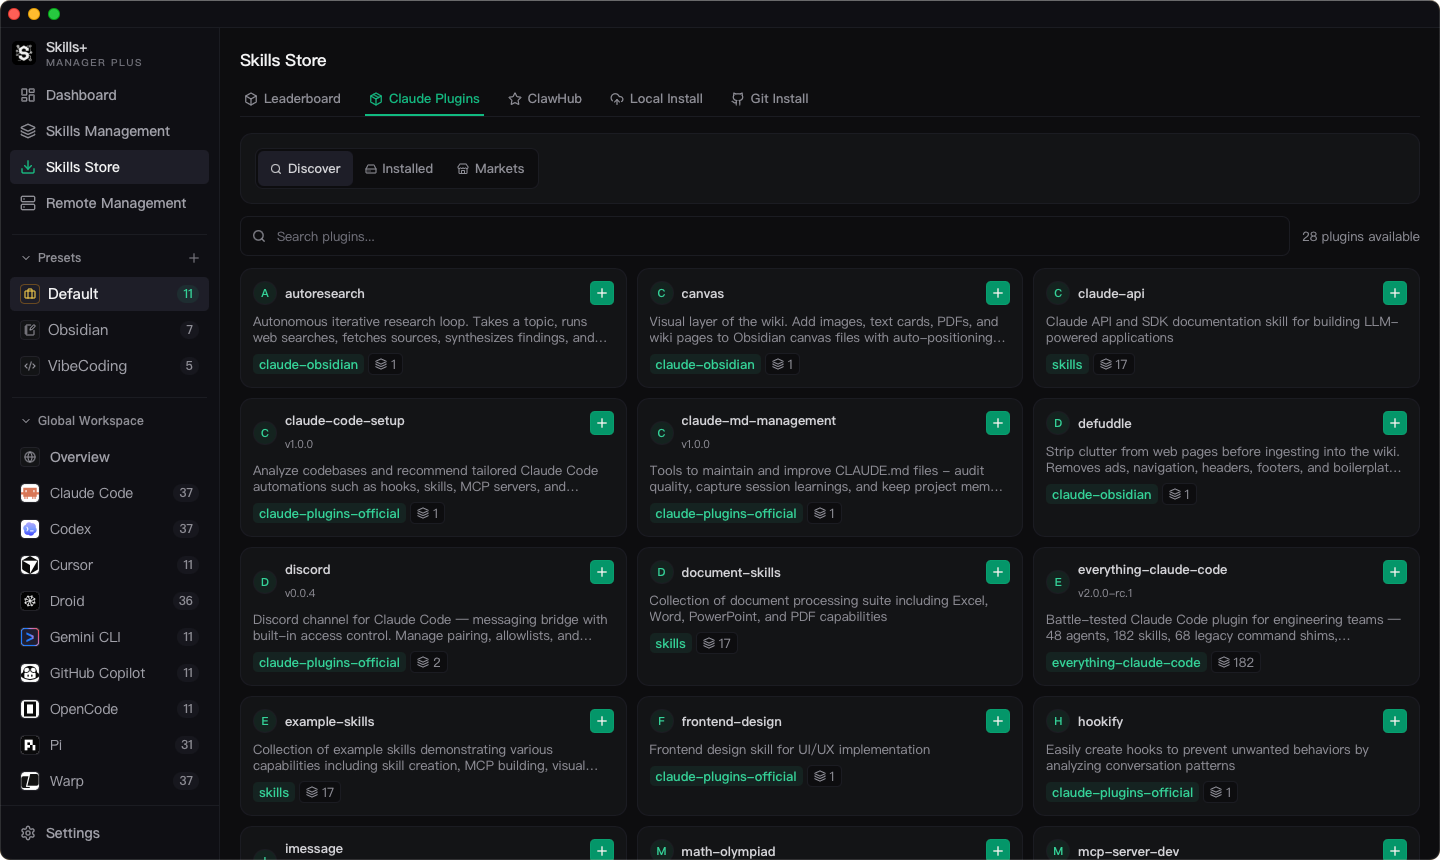The image size is (1440, 860).
Task: Click everything-claude-code marketplace tag
Action: tap(1126, 663)
